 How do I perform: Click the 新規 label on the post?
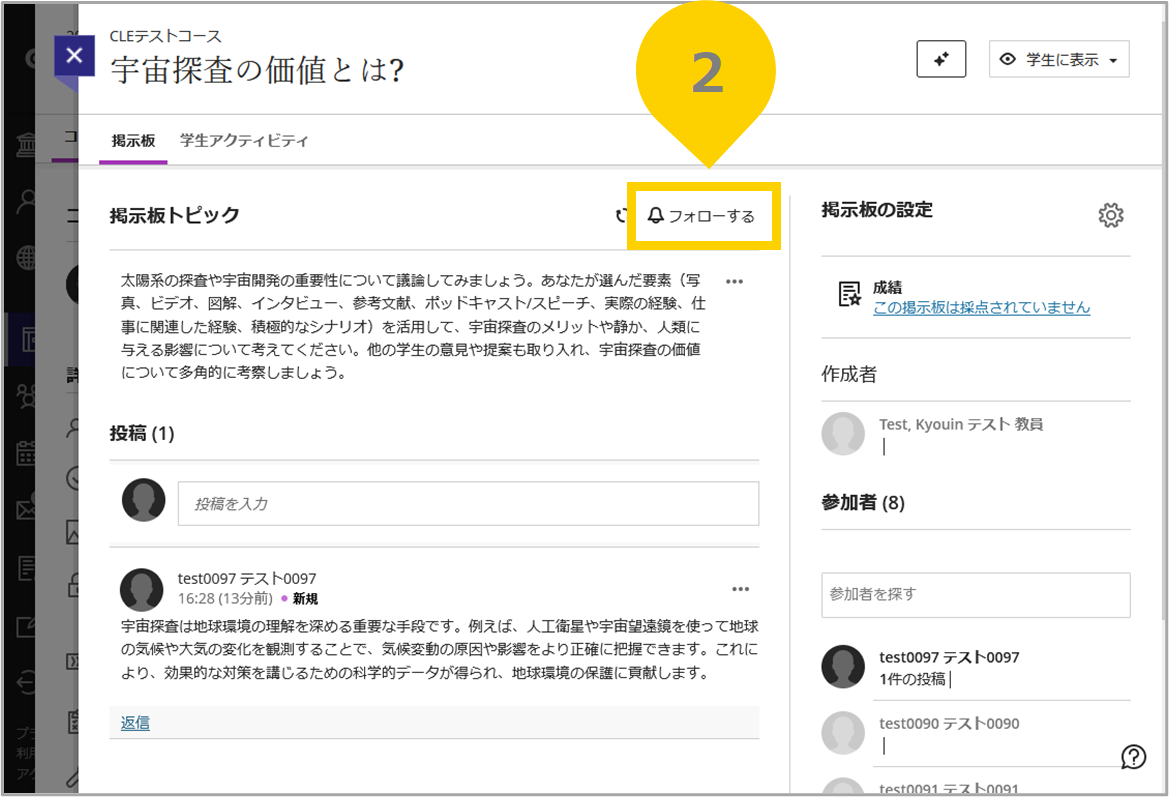point(306,599)
